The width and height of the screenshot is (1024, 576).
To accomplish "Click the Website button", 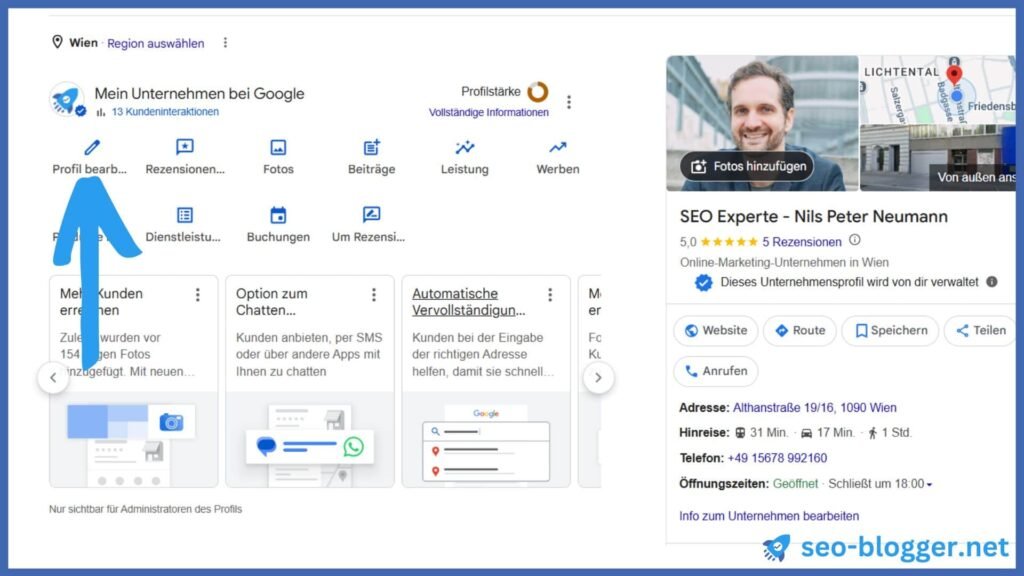I will click(x=716, y=330).
